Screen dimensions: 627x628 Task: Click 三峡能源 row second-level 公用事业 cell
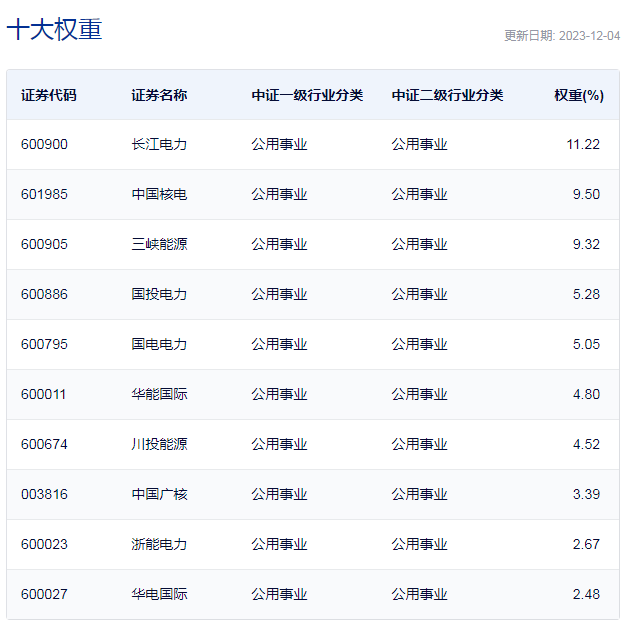(x=420, y=244)
